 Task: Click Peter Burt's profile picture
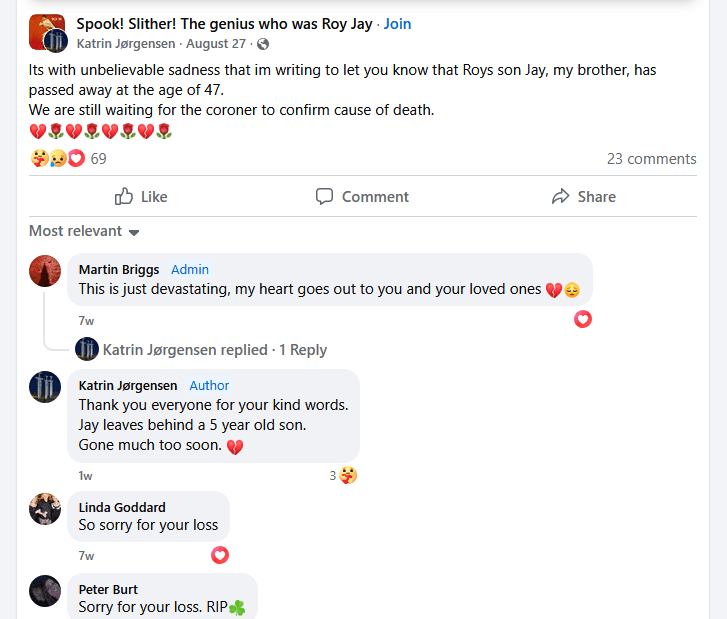pyautogui.click(x=45, y=591)
